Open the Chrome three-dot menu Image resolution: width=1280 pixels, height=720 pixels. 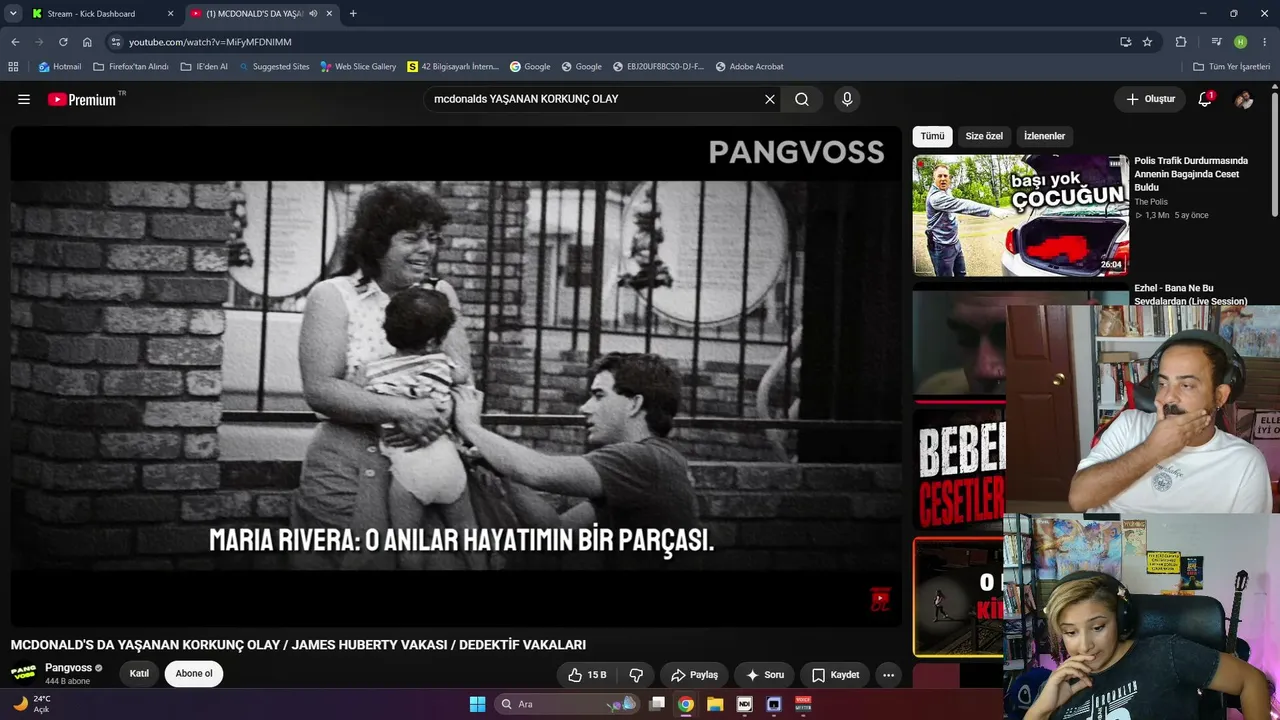(x=1265, y=42)
